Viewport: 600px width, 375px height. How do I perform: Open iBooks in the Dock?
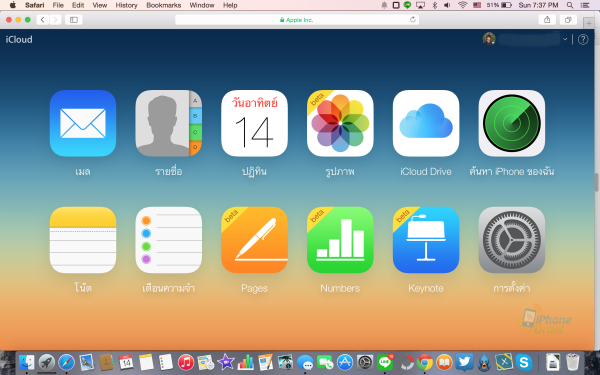tap(444, 362)
